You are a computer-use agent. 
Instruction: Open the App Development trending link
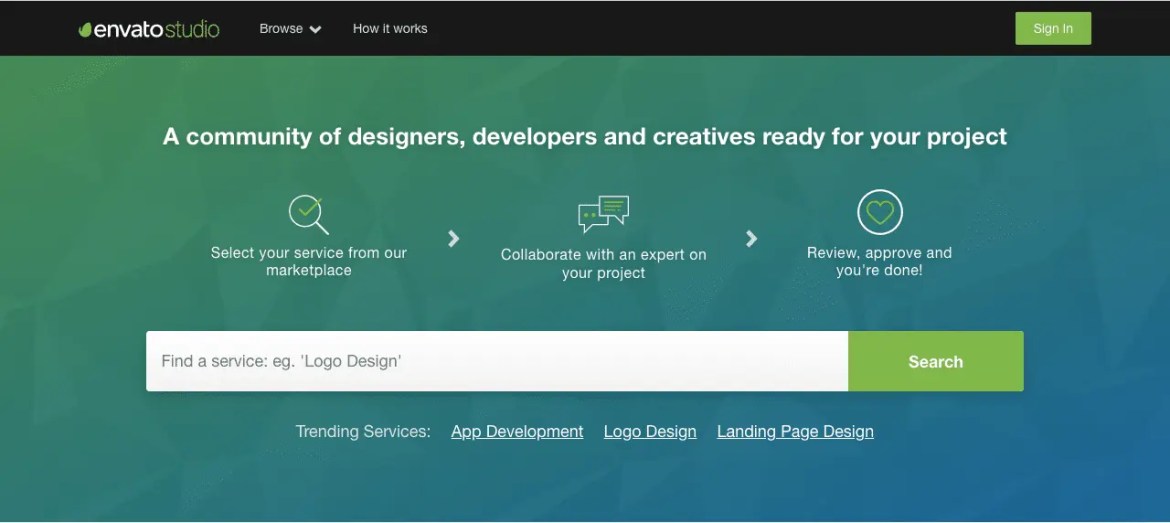(x=517, y=431)
